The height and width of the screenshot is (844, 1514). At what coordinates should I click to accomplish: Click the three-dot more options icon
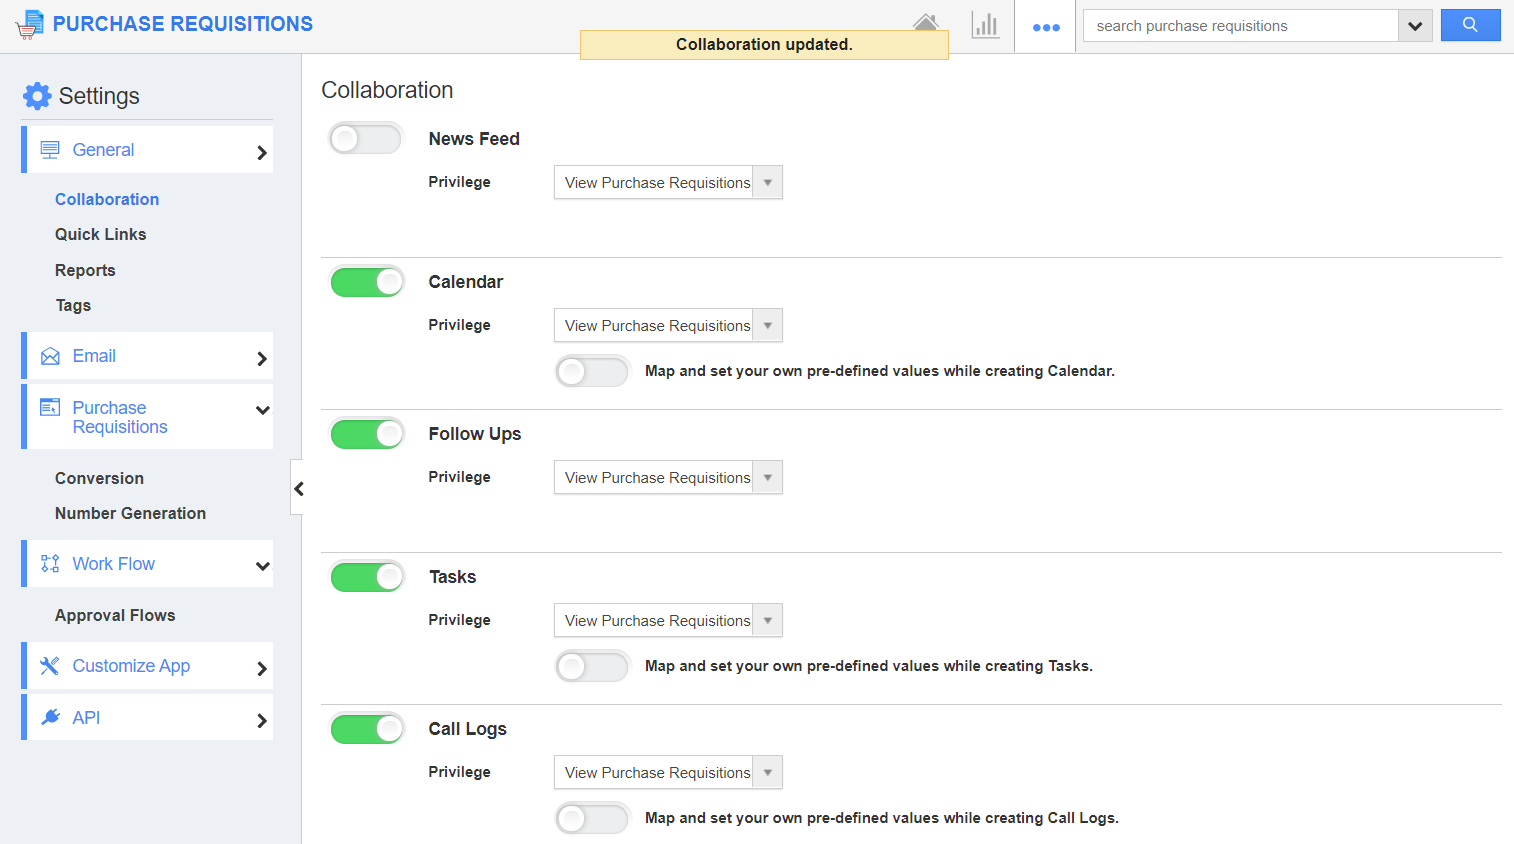(1046, 27)
